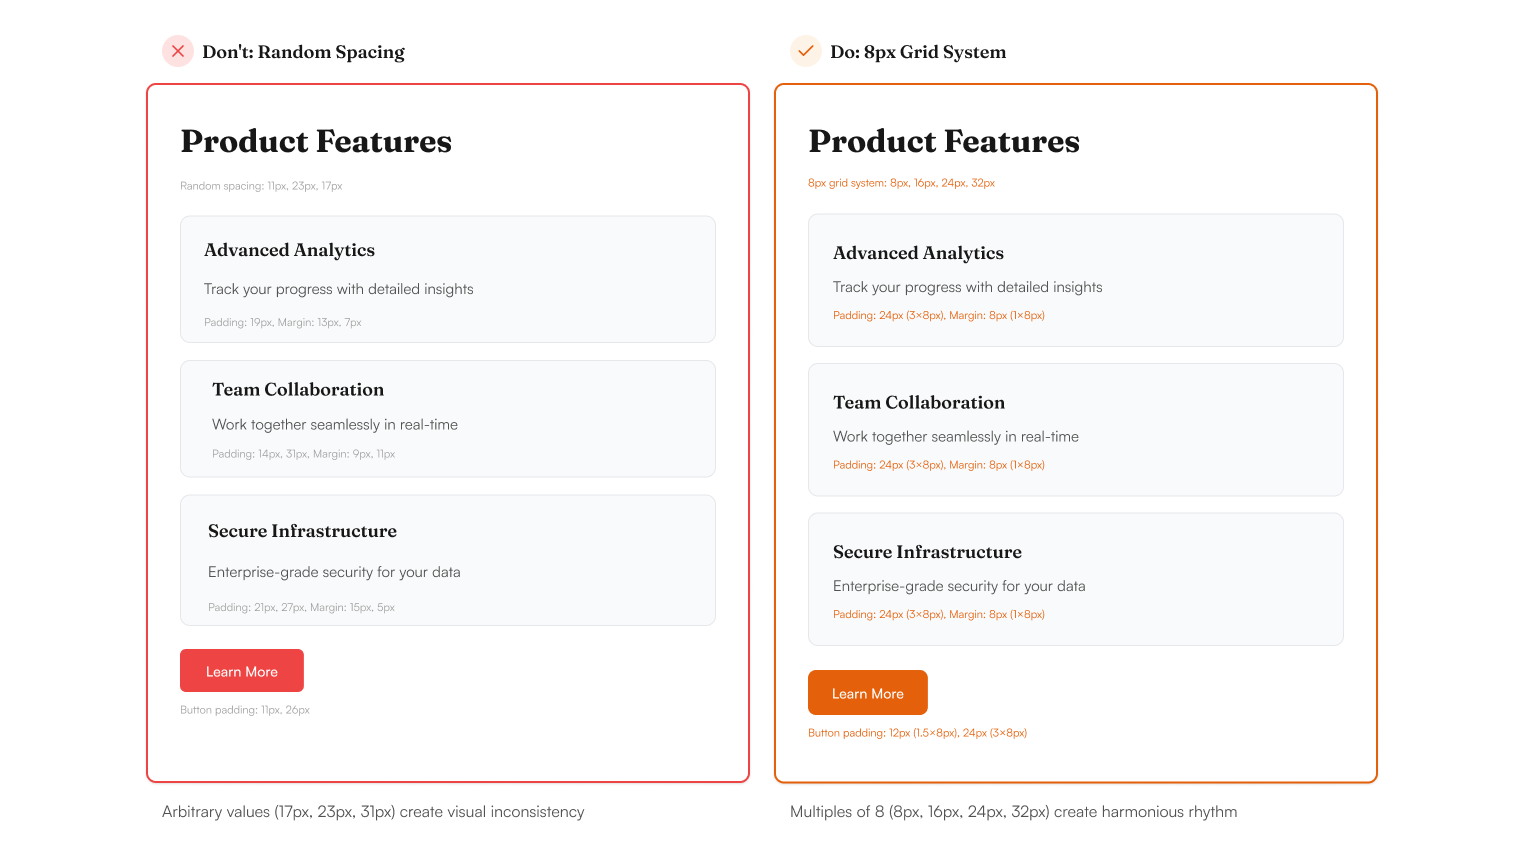The image size is (1524, 856).
Task: Click Product Features title in red-bordered panel
Action: pos(316,141)
